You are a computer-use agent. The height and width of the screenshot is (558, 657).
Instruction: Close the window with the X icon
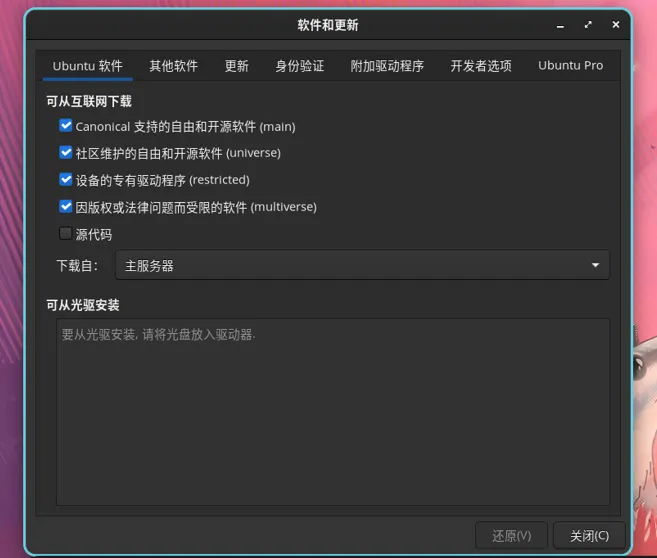pos(616,25)
